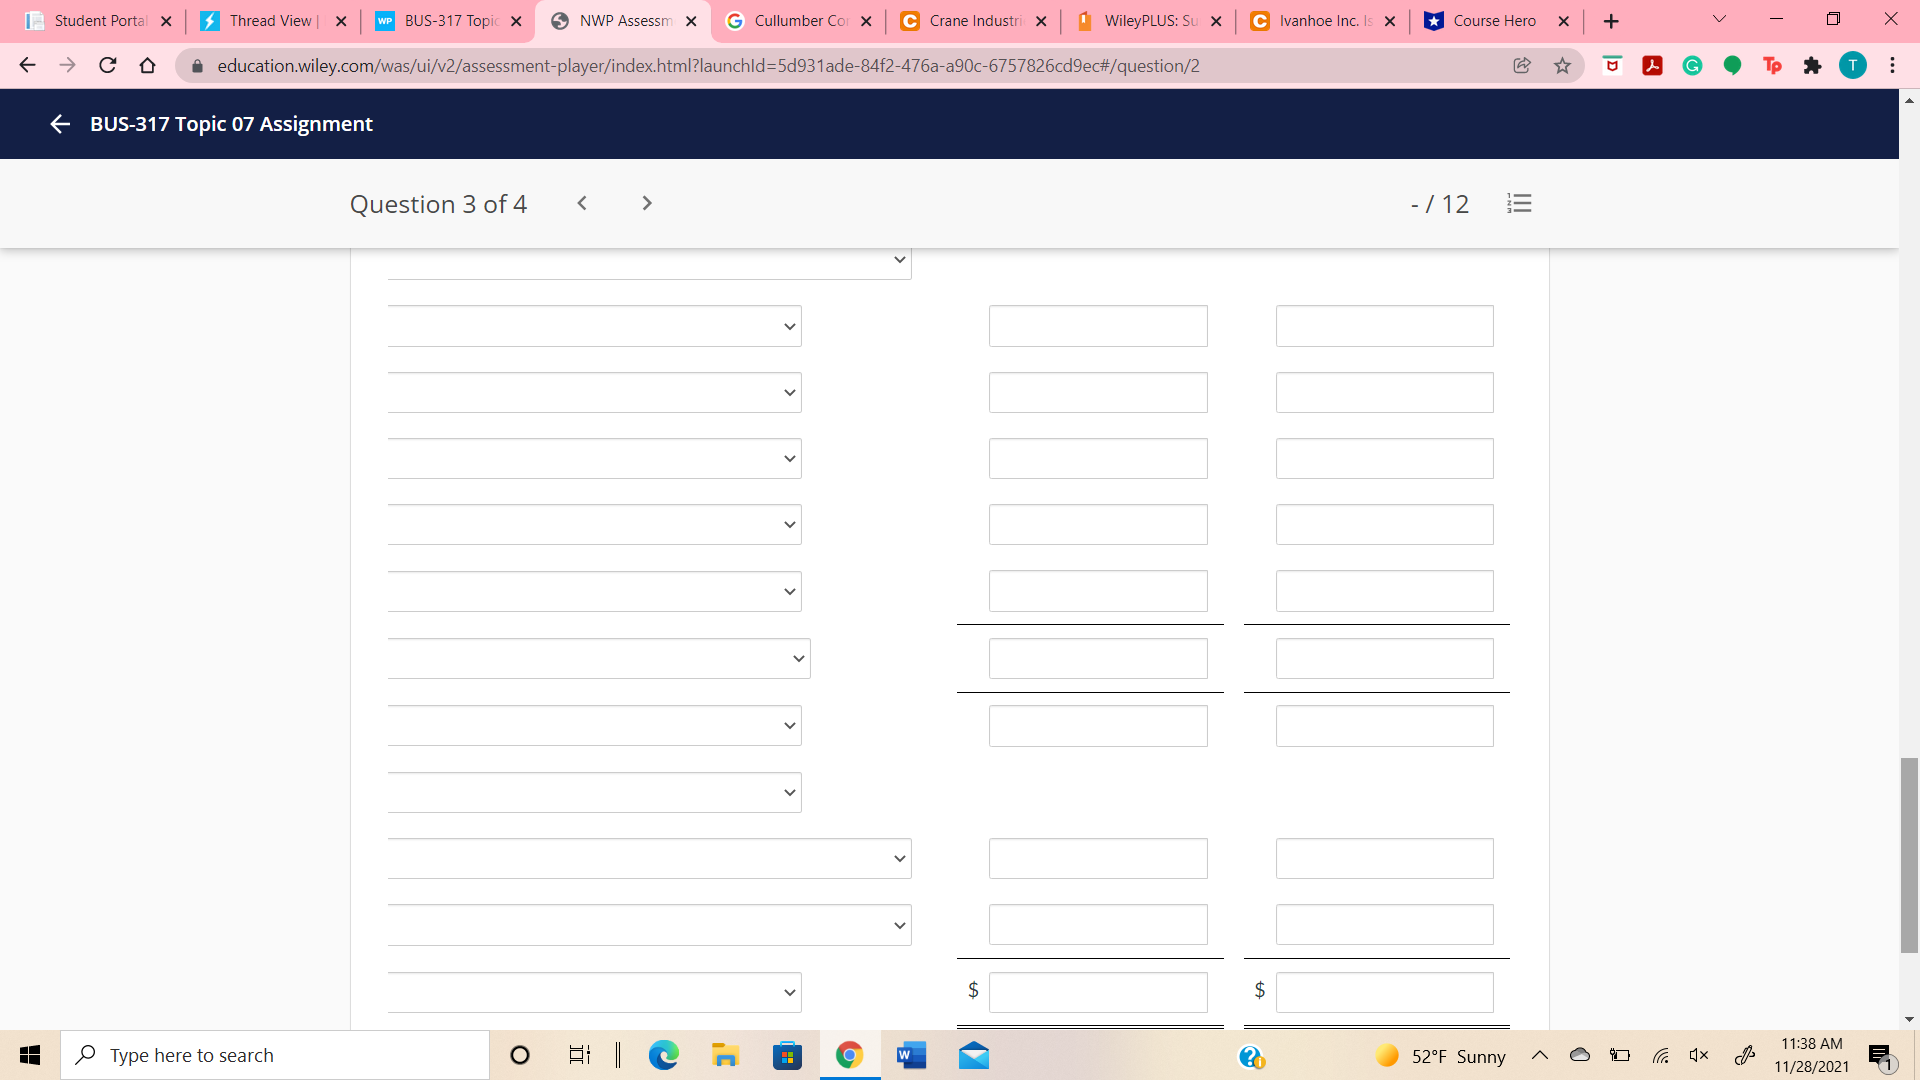This screenshot has width=1920, height=1080.
Task: Bookmark this page with the star icon
Action: point(1562,66)
